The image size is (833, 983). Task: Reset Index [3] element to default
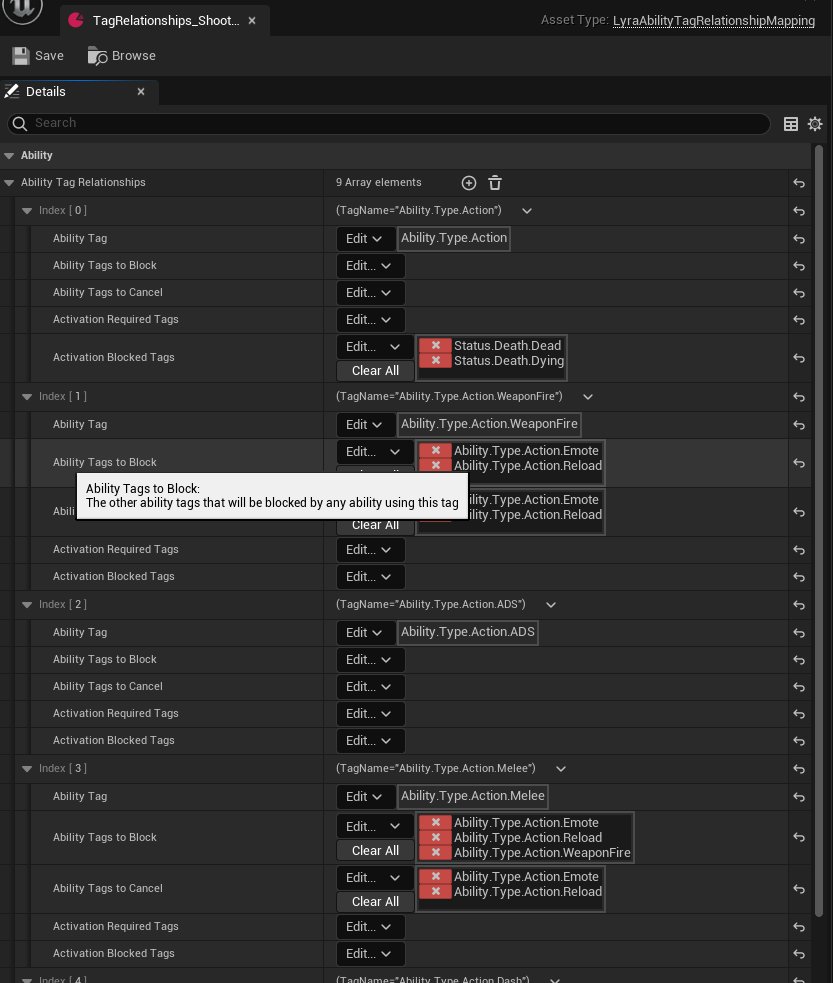tap(799, 769)
